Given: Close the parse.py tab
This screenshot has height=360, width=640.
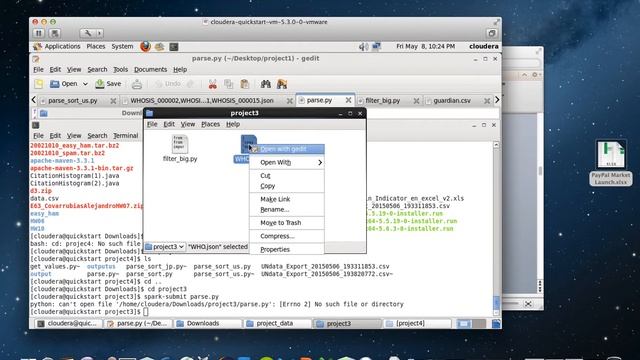Looking at the screenshot, I should pyautogui.click(x=348, y=100).
